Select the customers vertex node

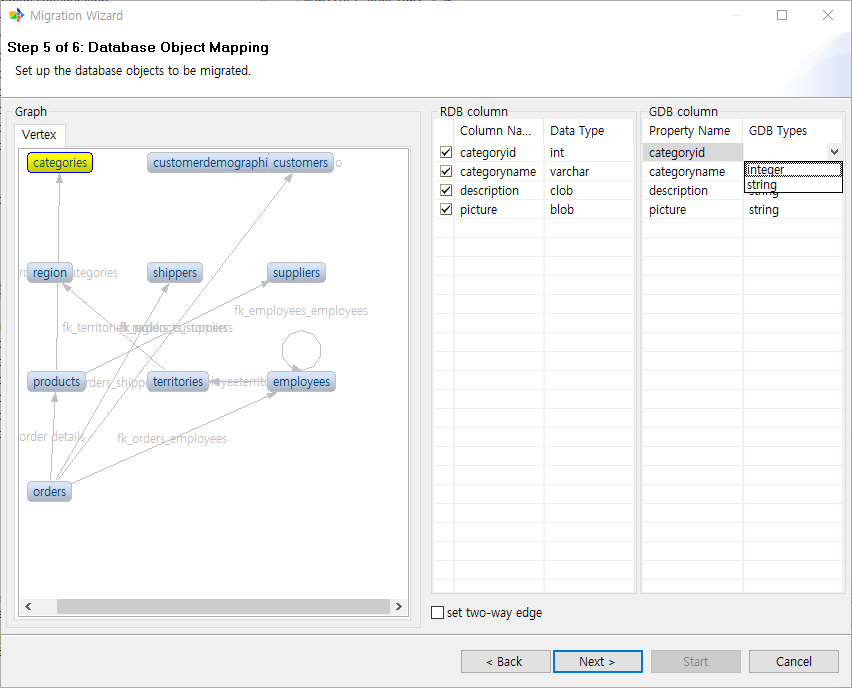point(300,163)
